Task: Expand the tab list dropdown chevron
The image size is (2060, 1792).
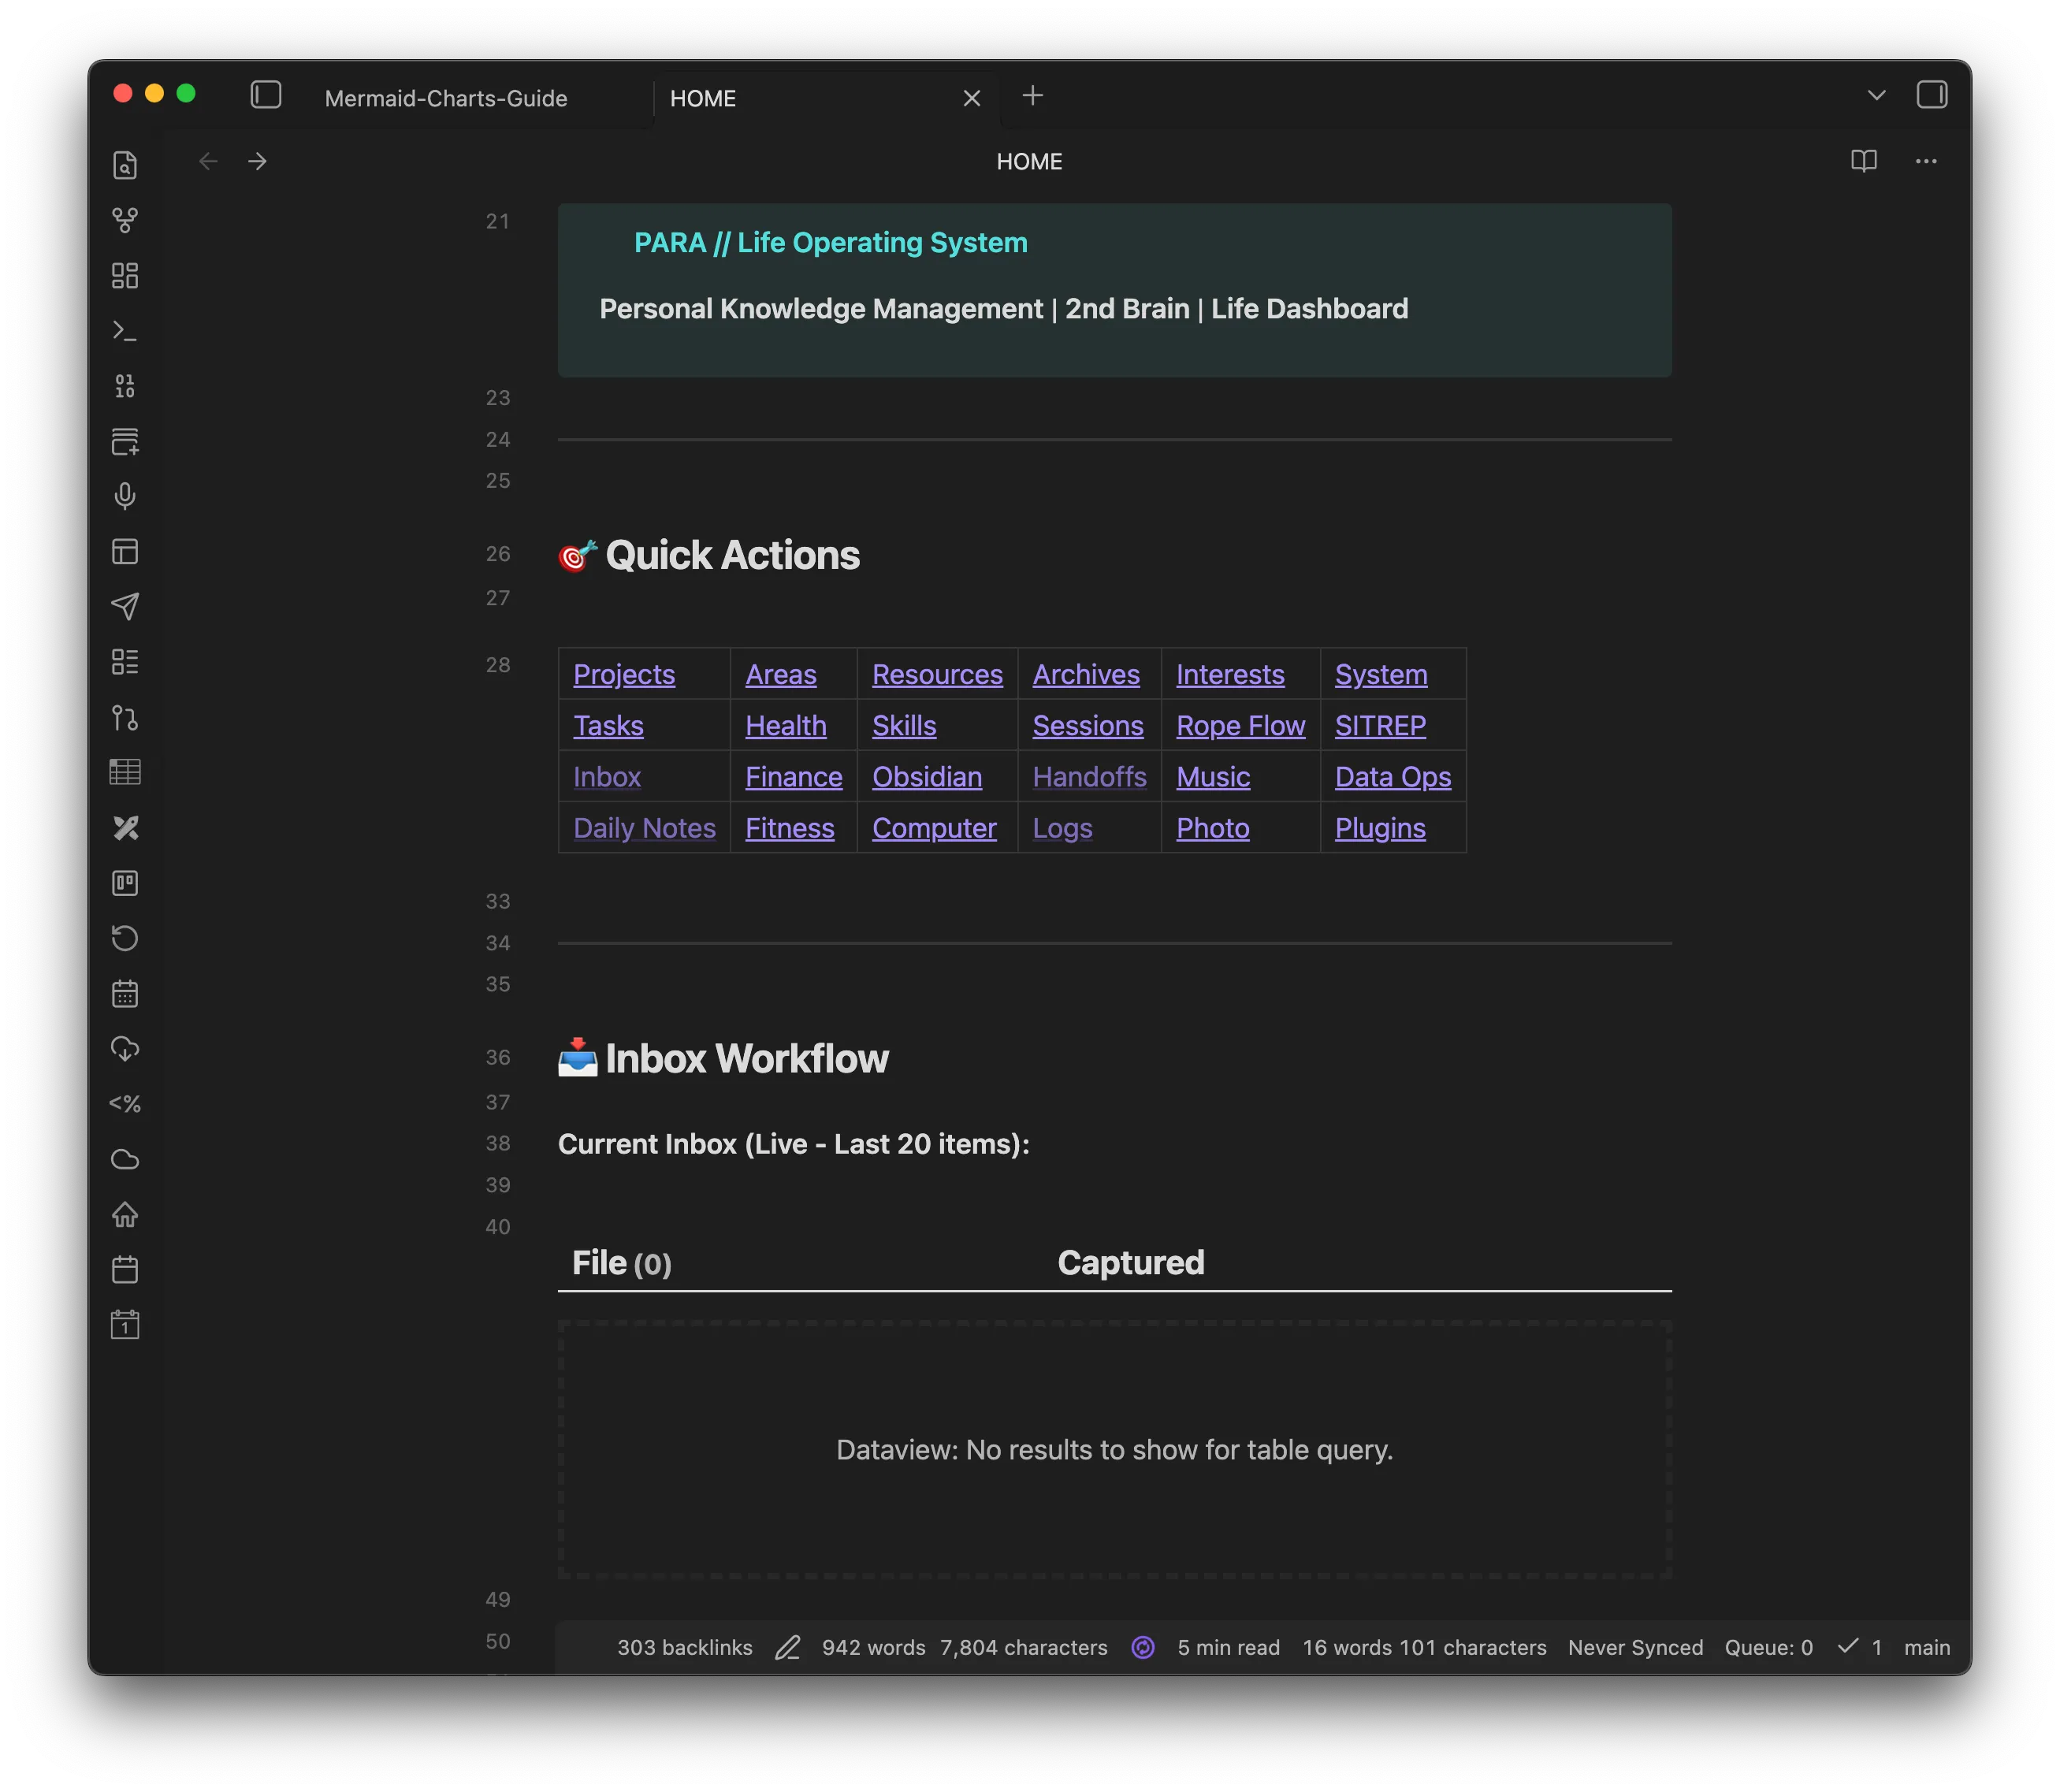Action: pyautogui.click(x=1876, y=95)
